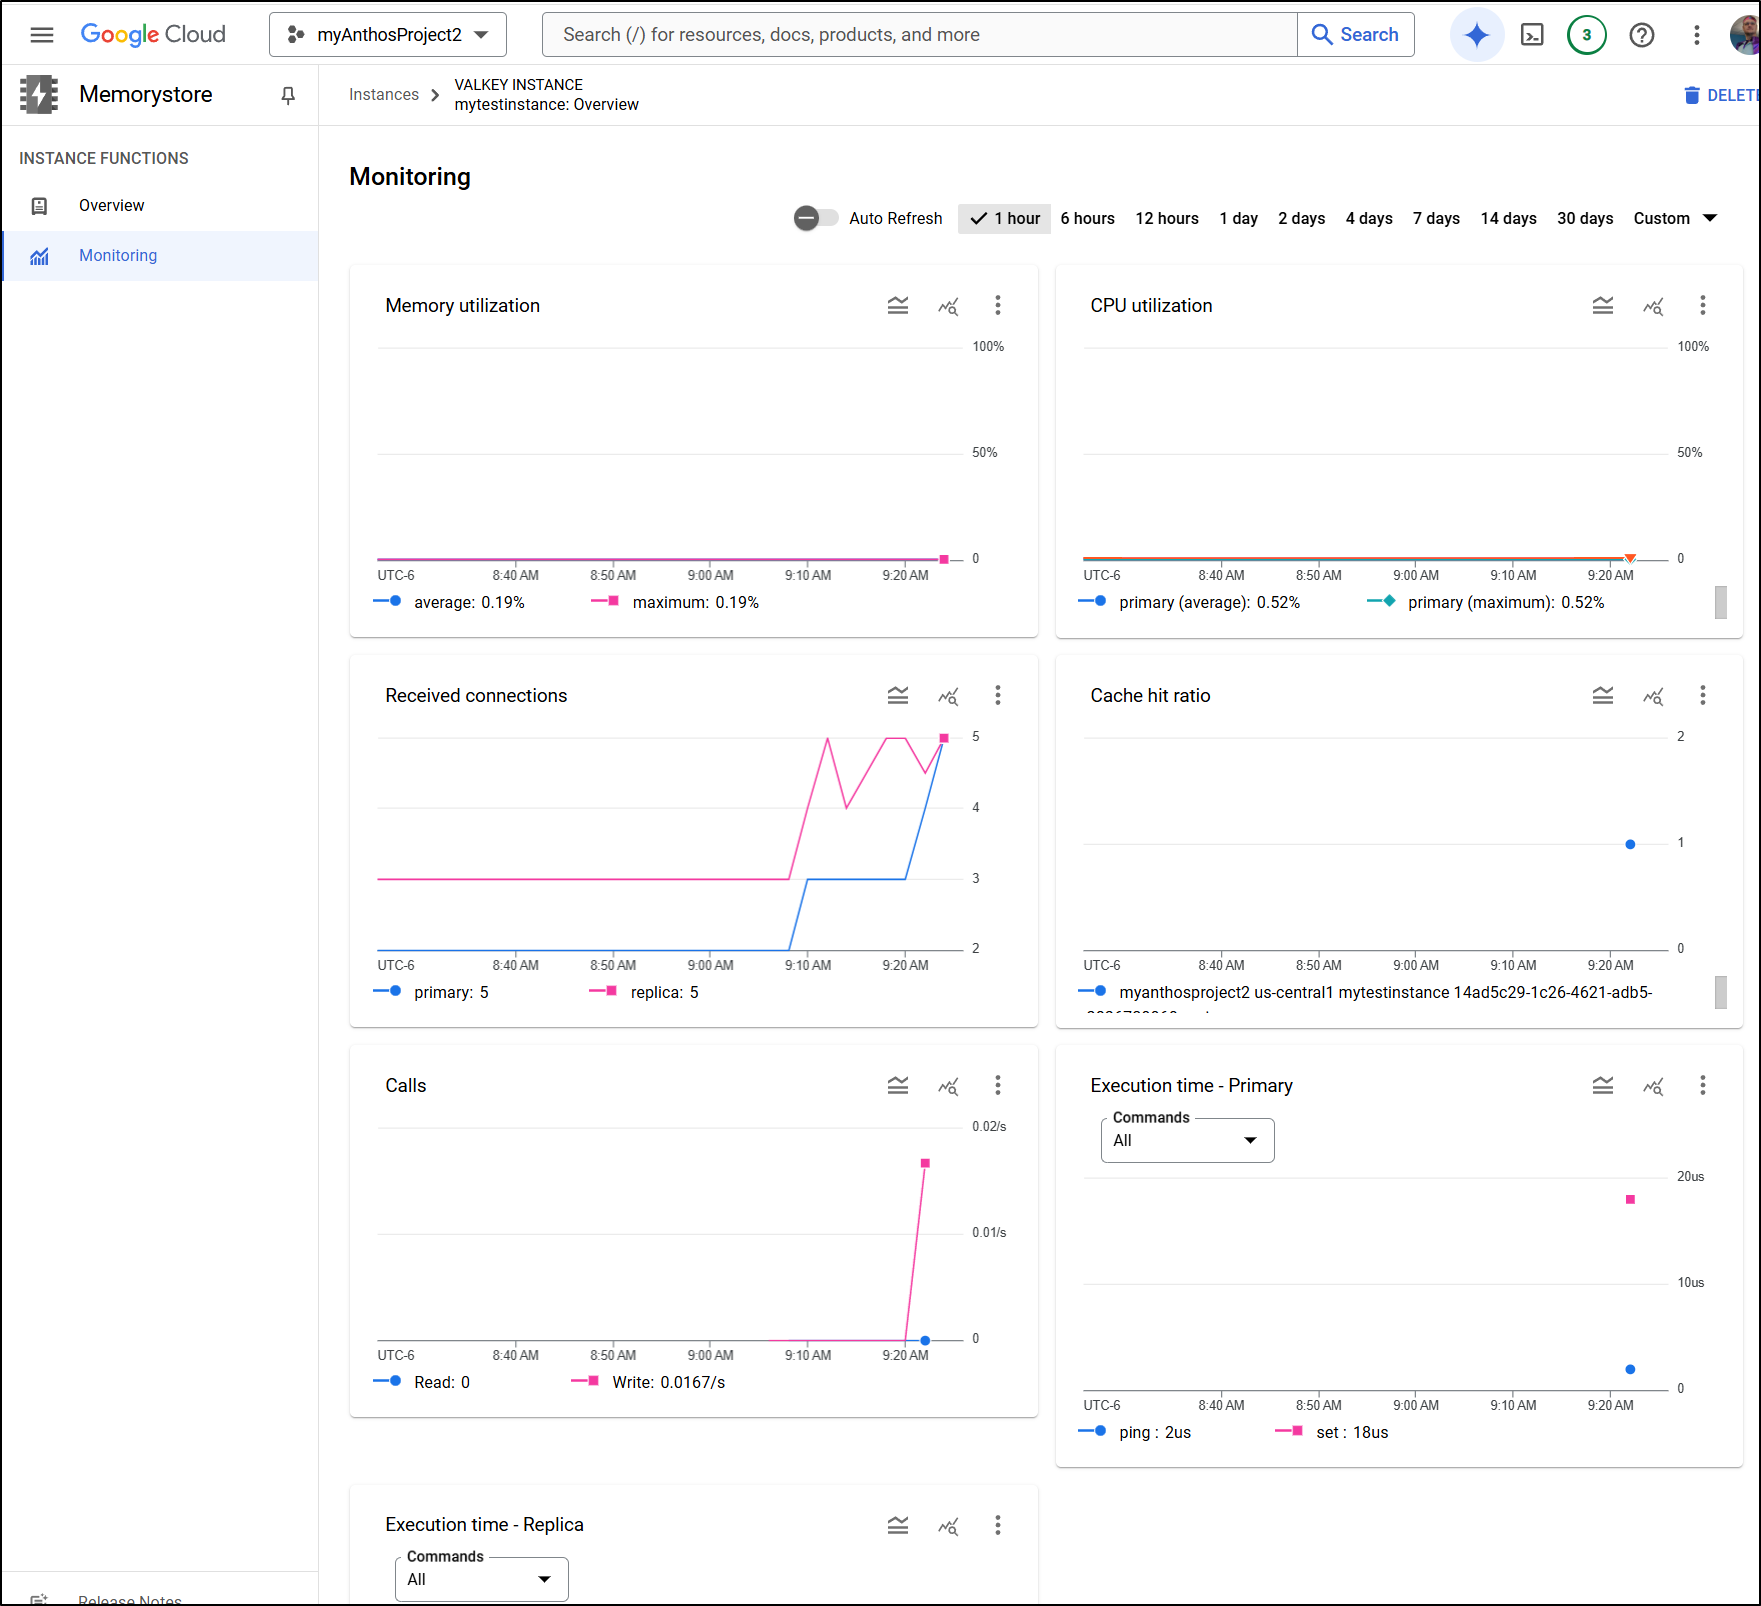The width and height of the screenshot is (1761, 1606).
Task: Explore data for Cache hit ratio chart
Action: [1653, 696]
